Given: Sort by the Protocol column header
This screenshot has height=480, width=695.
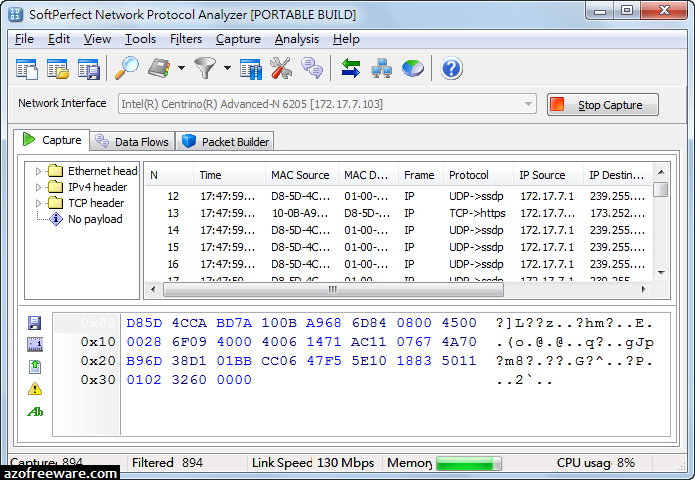Looking at the screenshot, I should (478, 175).
